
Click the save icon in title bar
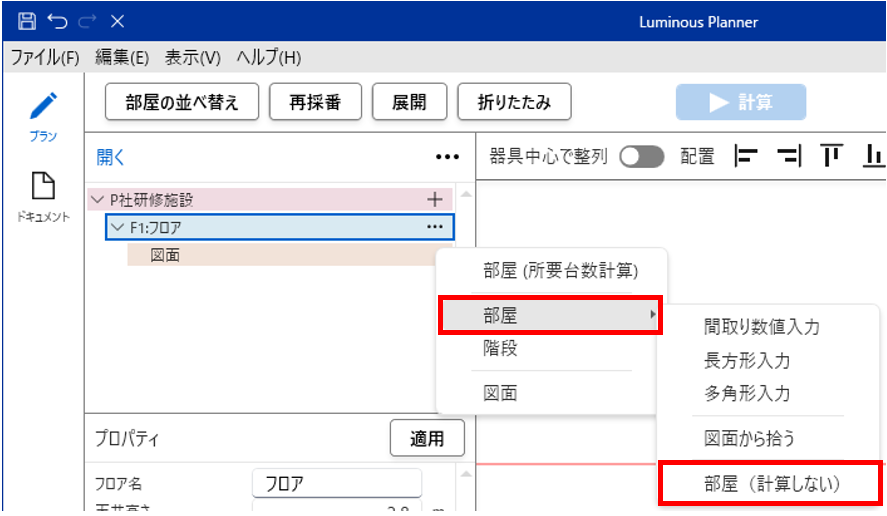pyautogui.click(x=27, y=21)
